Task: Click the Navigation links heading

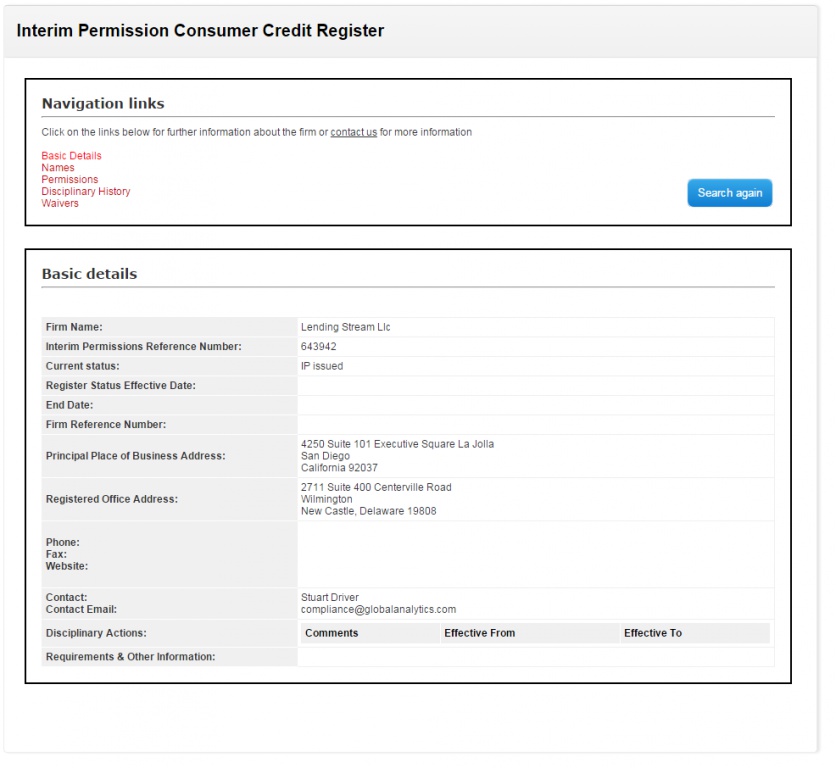Action: point(103,104)
